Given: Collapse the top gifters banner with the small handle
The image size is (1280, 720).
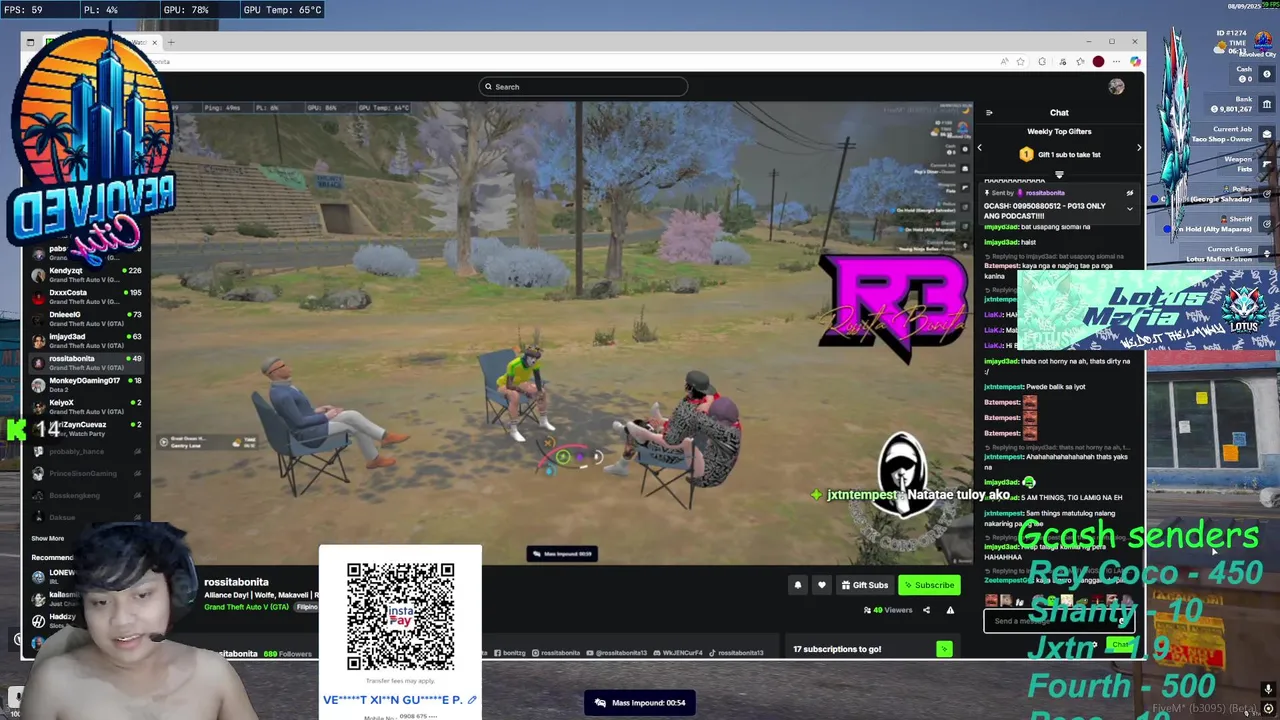Looking at the screenshot, I should (1059, 174).
